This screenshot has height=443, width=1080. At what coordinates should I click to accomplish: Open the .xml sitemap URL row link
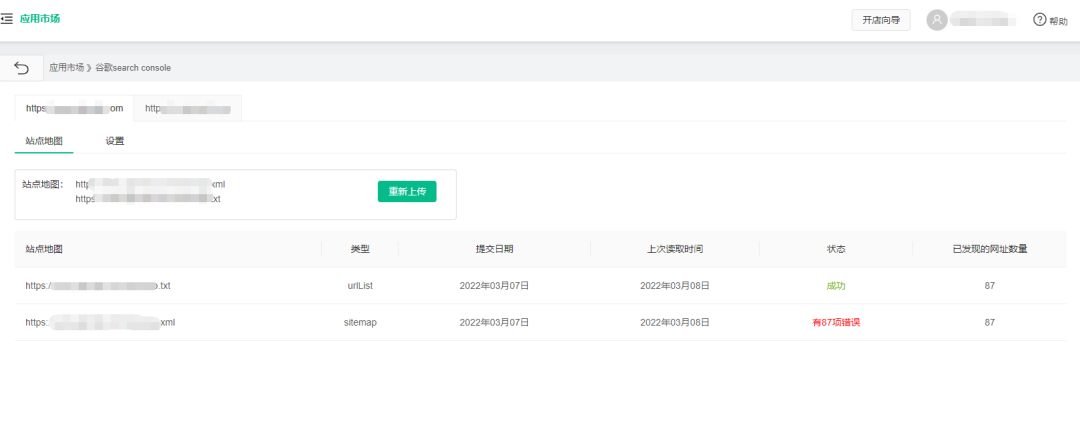(x=100, y=323)
